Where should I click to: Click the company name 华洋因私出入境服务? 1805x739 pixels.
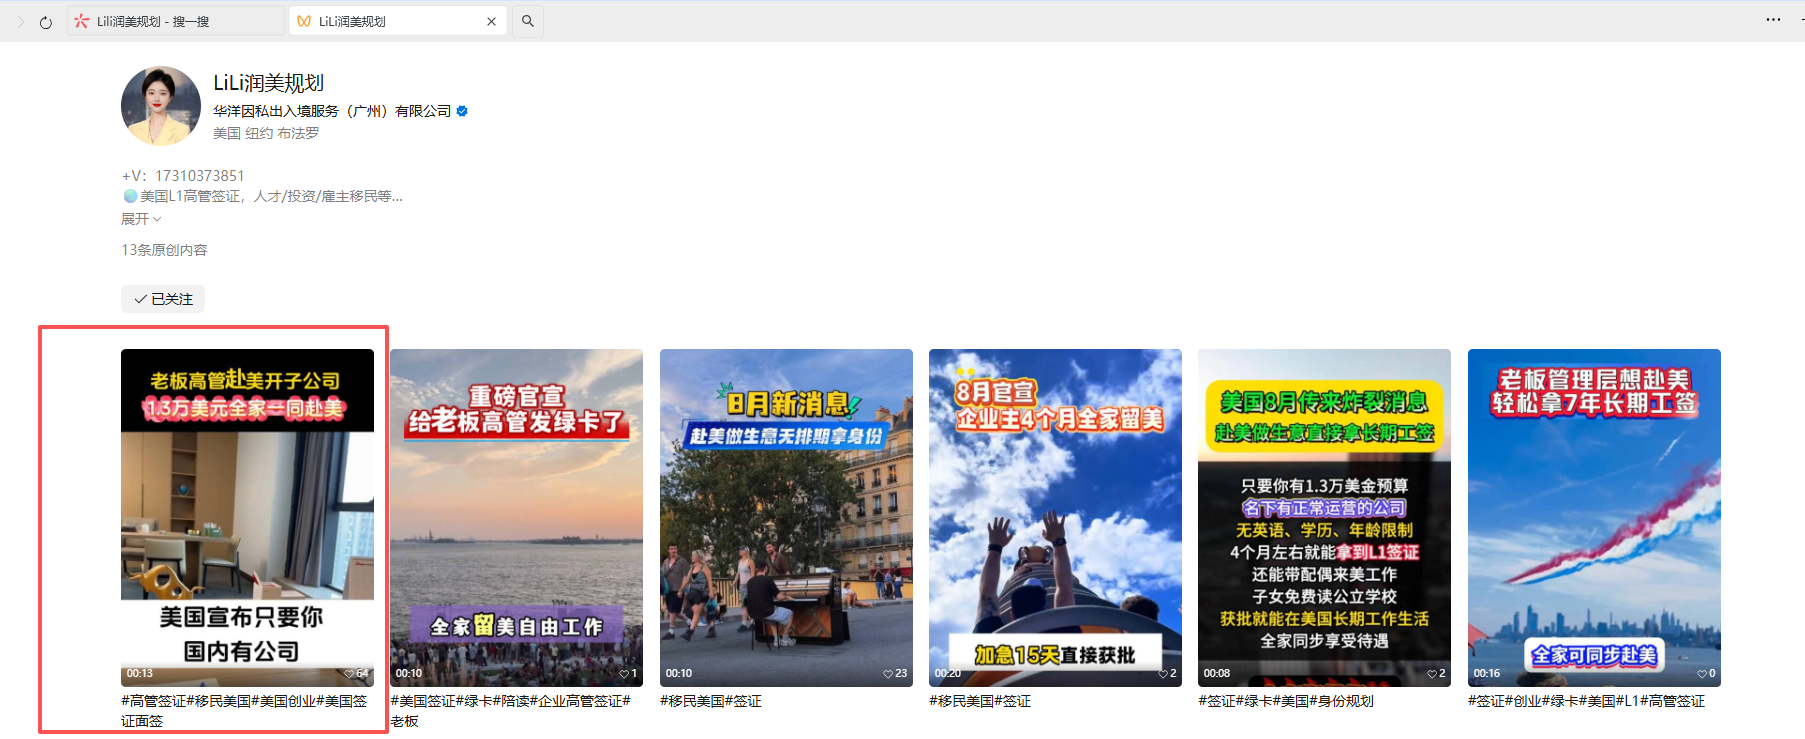pyautogui.click(x=332, y=111)
